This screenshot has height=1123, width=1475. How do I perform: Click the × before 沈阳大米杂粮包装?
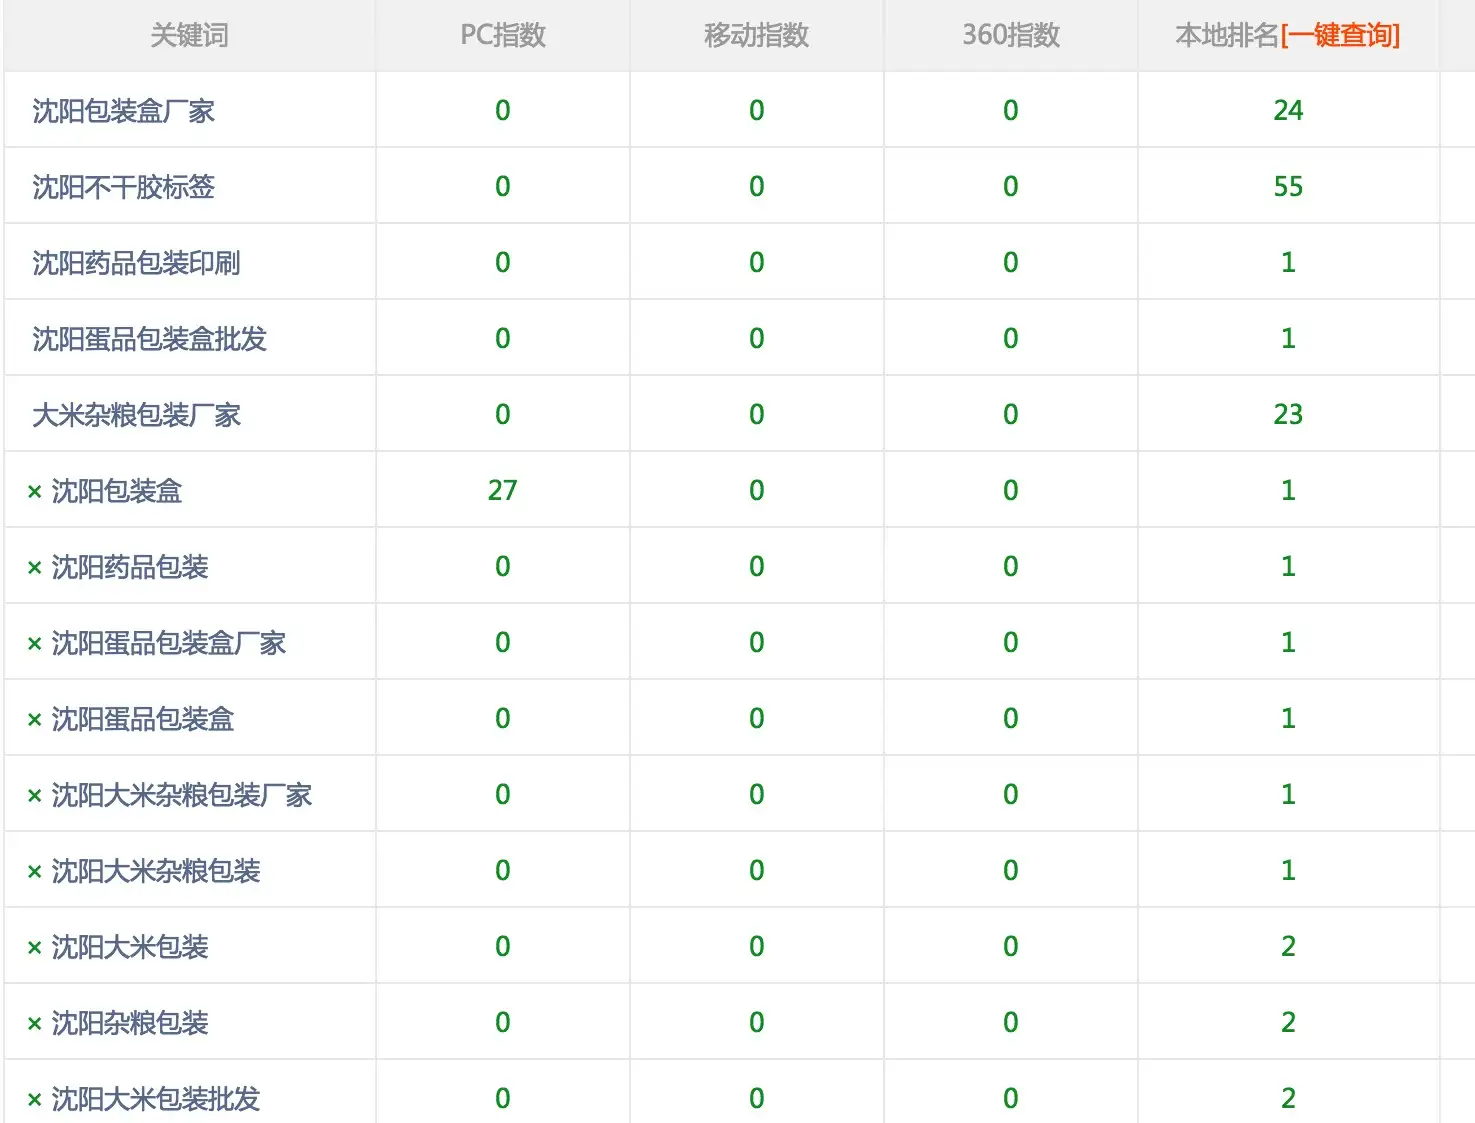(x=34, y=872)
